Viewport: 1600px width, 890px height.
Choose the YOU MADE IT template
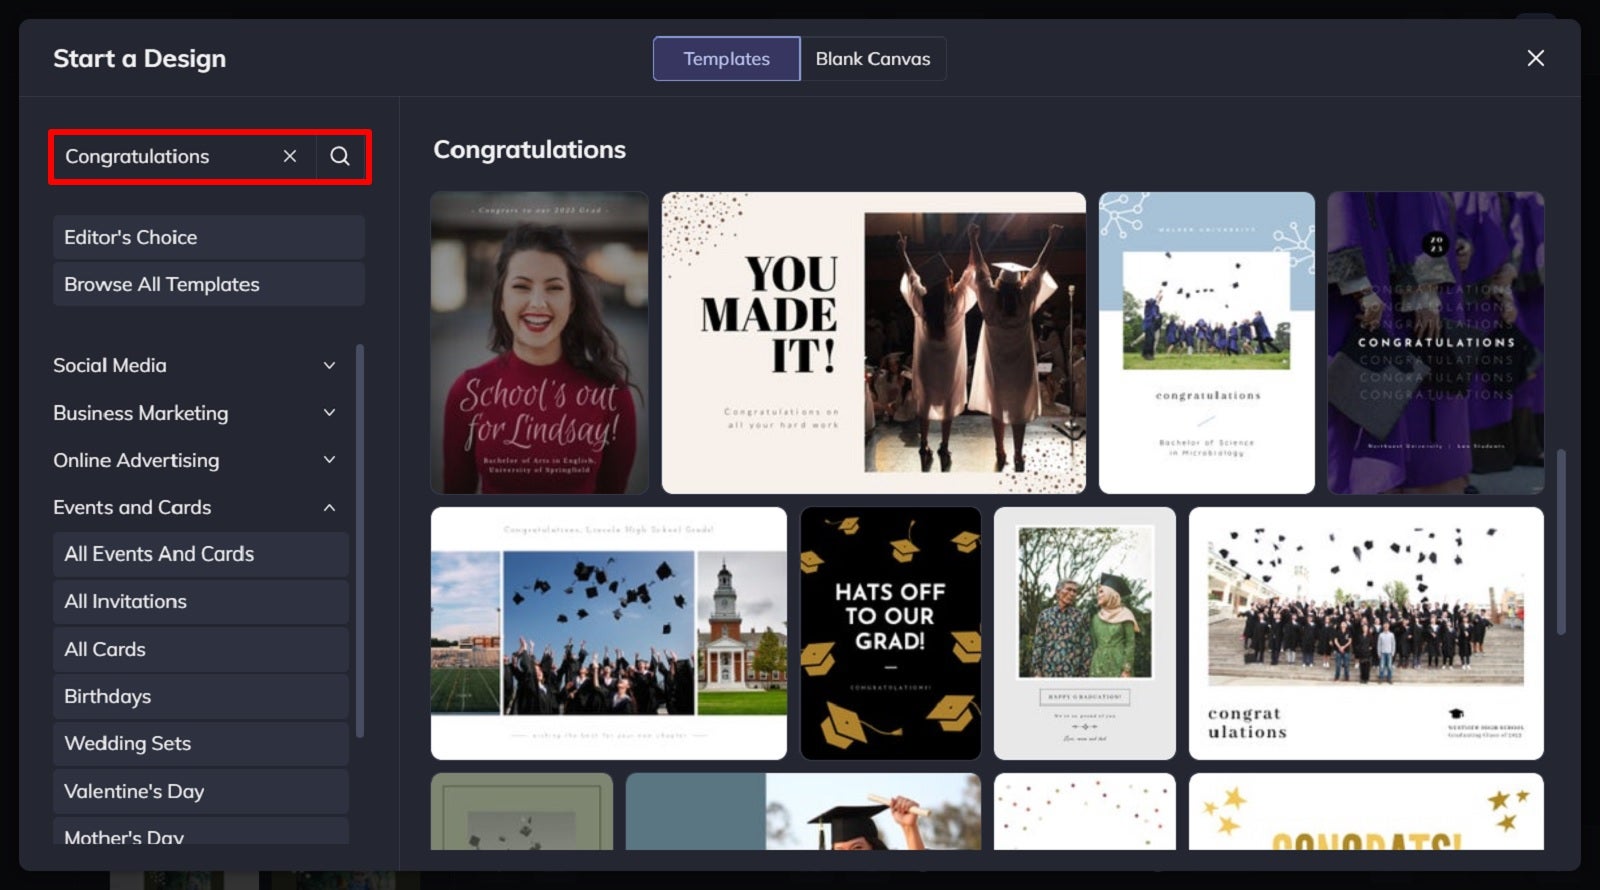[x=873, y=343]
